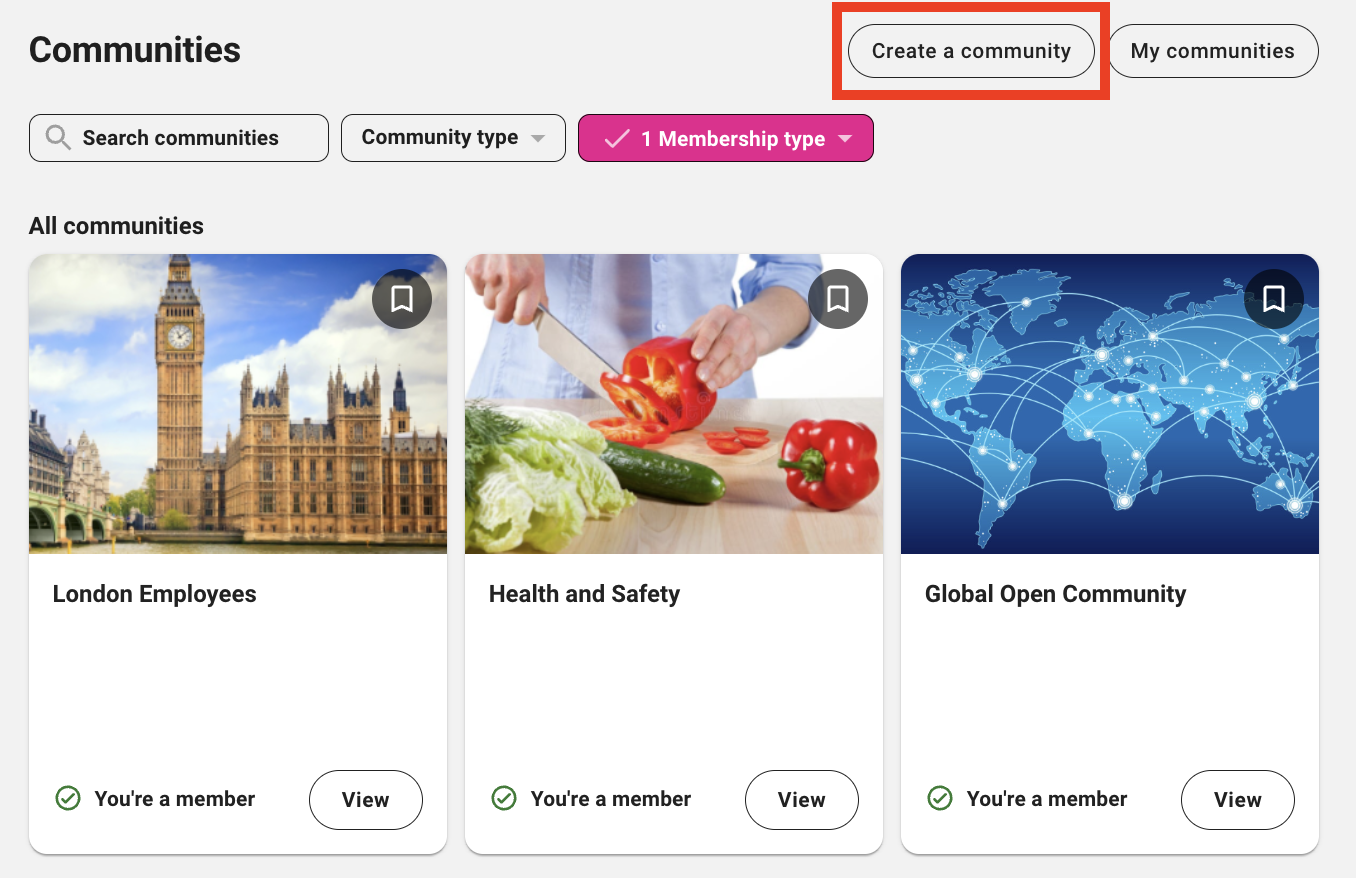Click the search magnifier icon

click(x=58, y=138)
